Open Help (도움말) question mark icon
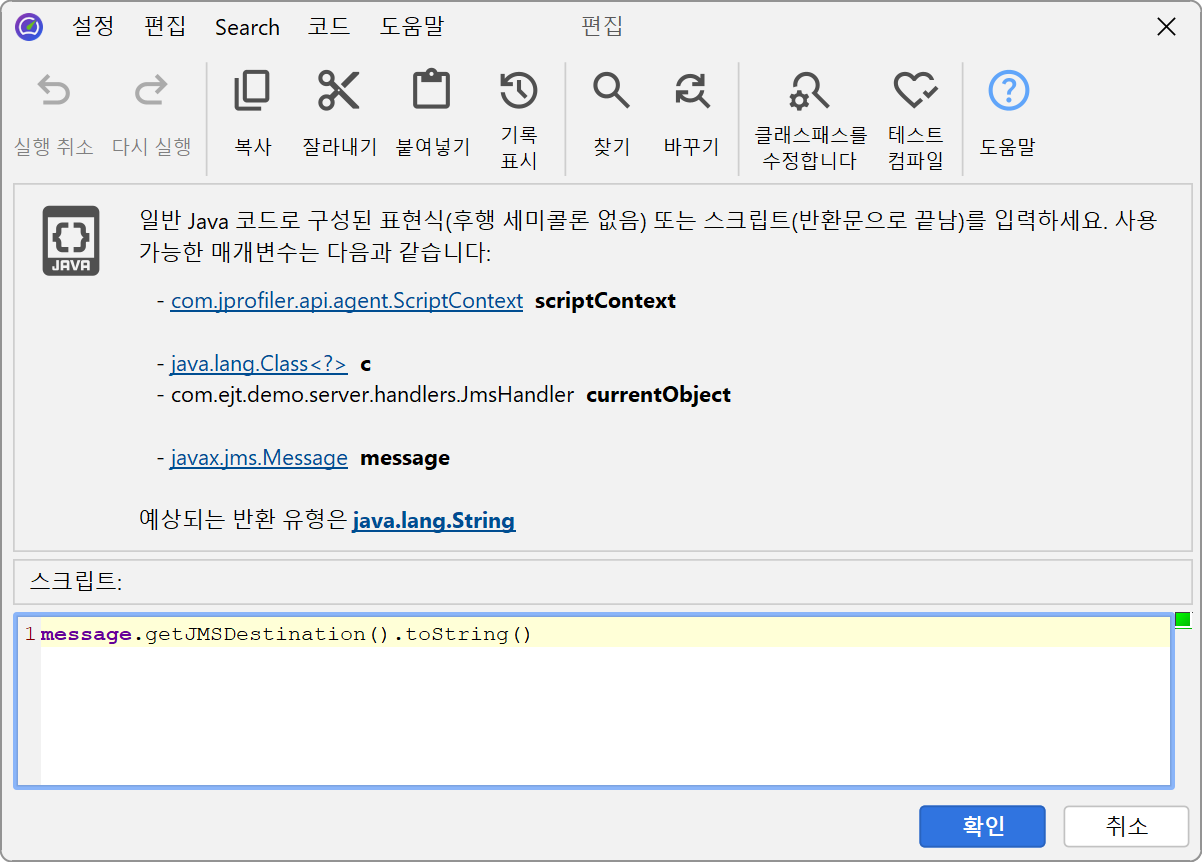This screenshot has height=862, width=1202. (1008, 91)
